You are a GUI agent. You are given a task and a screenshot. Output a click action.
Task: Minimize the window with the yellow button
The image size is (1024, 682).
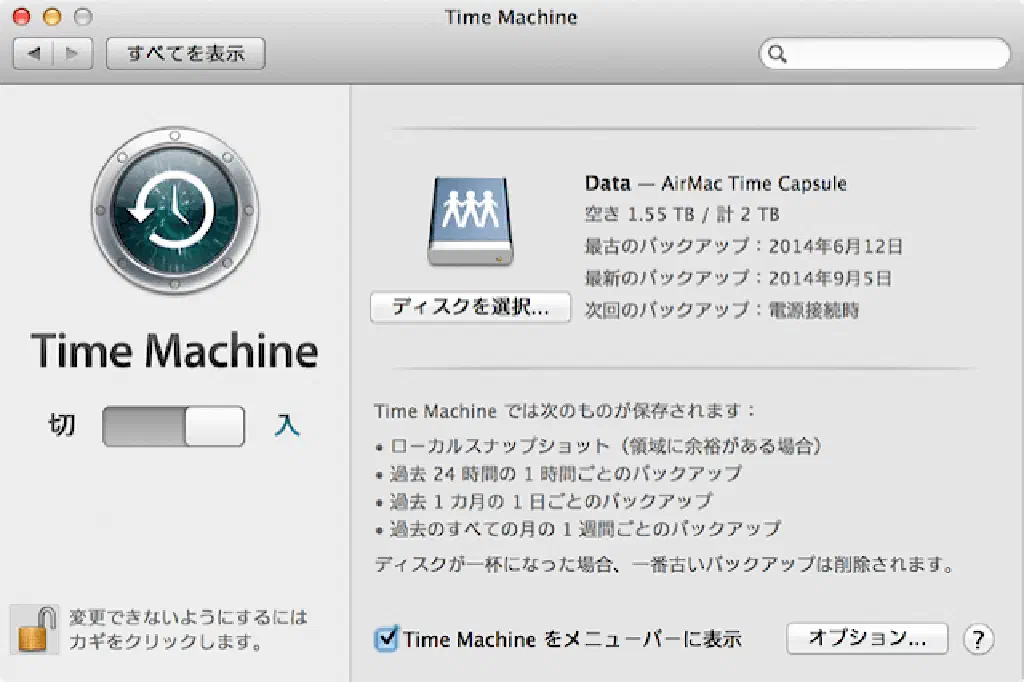(52, 17)
